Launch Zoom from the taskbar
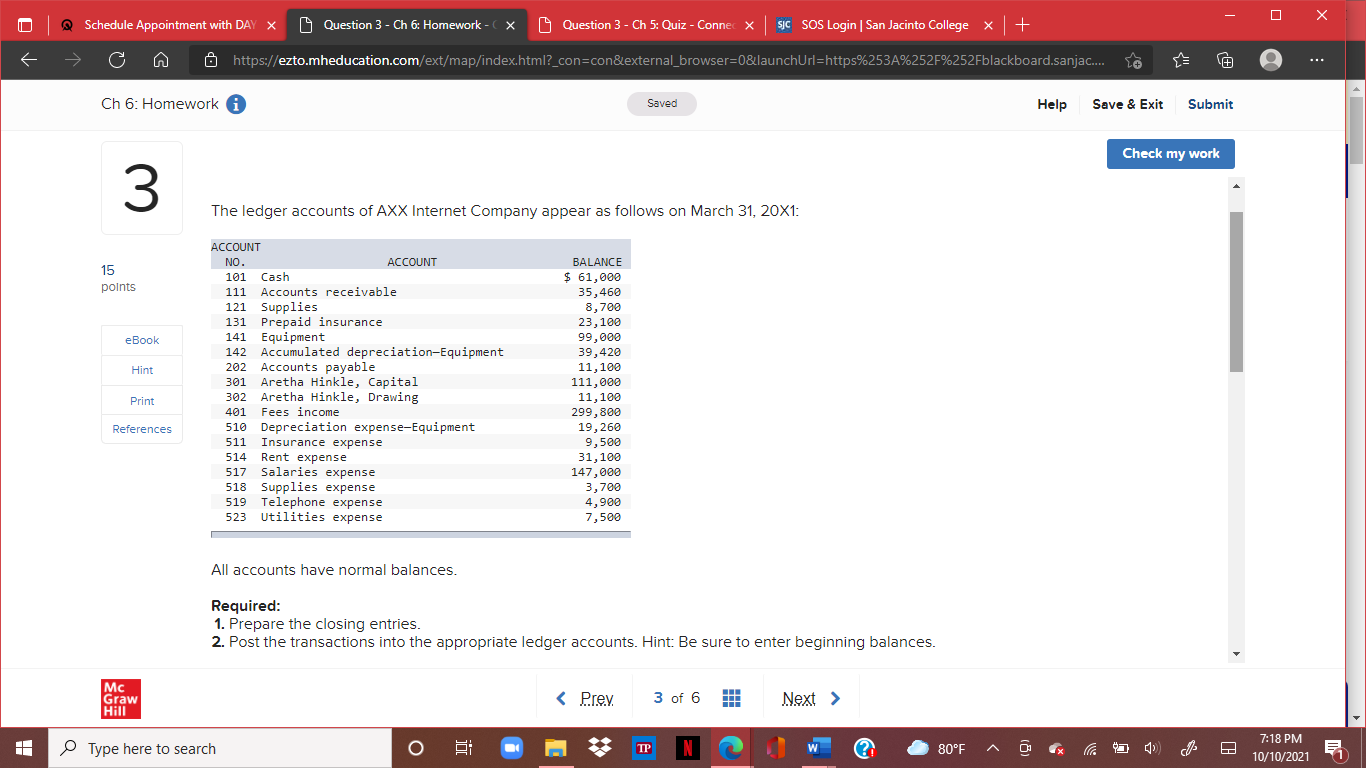This screenshot has width=1366, height=768. pyautogui.click(x=512, y=748)
